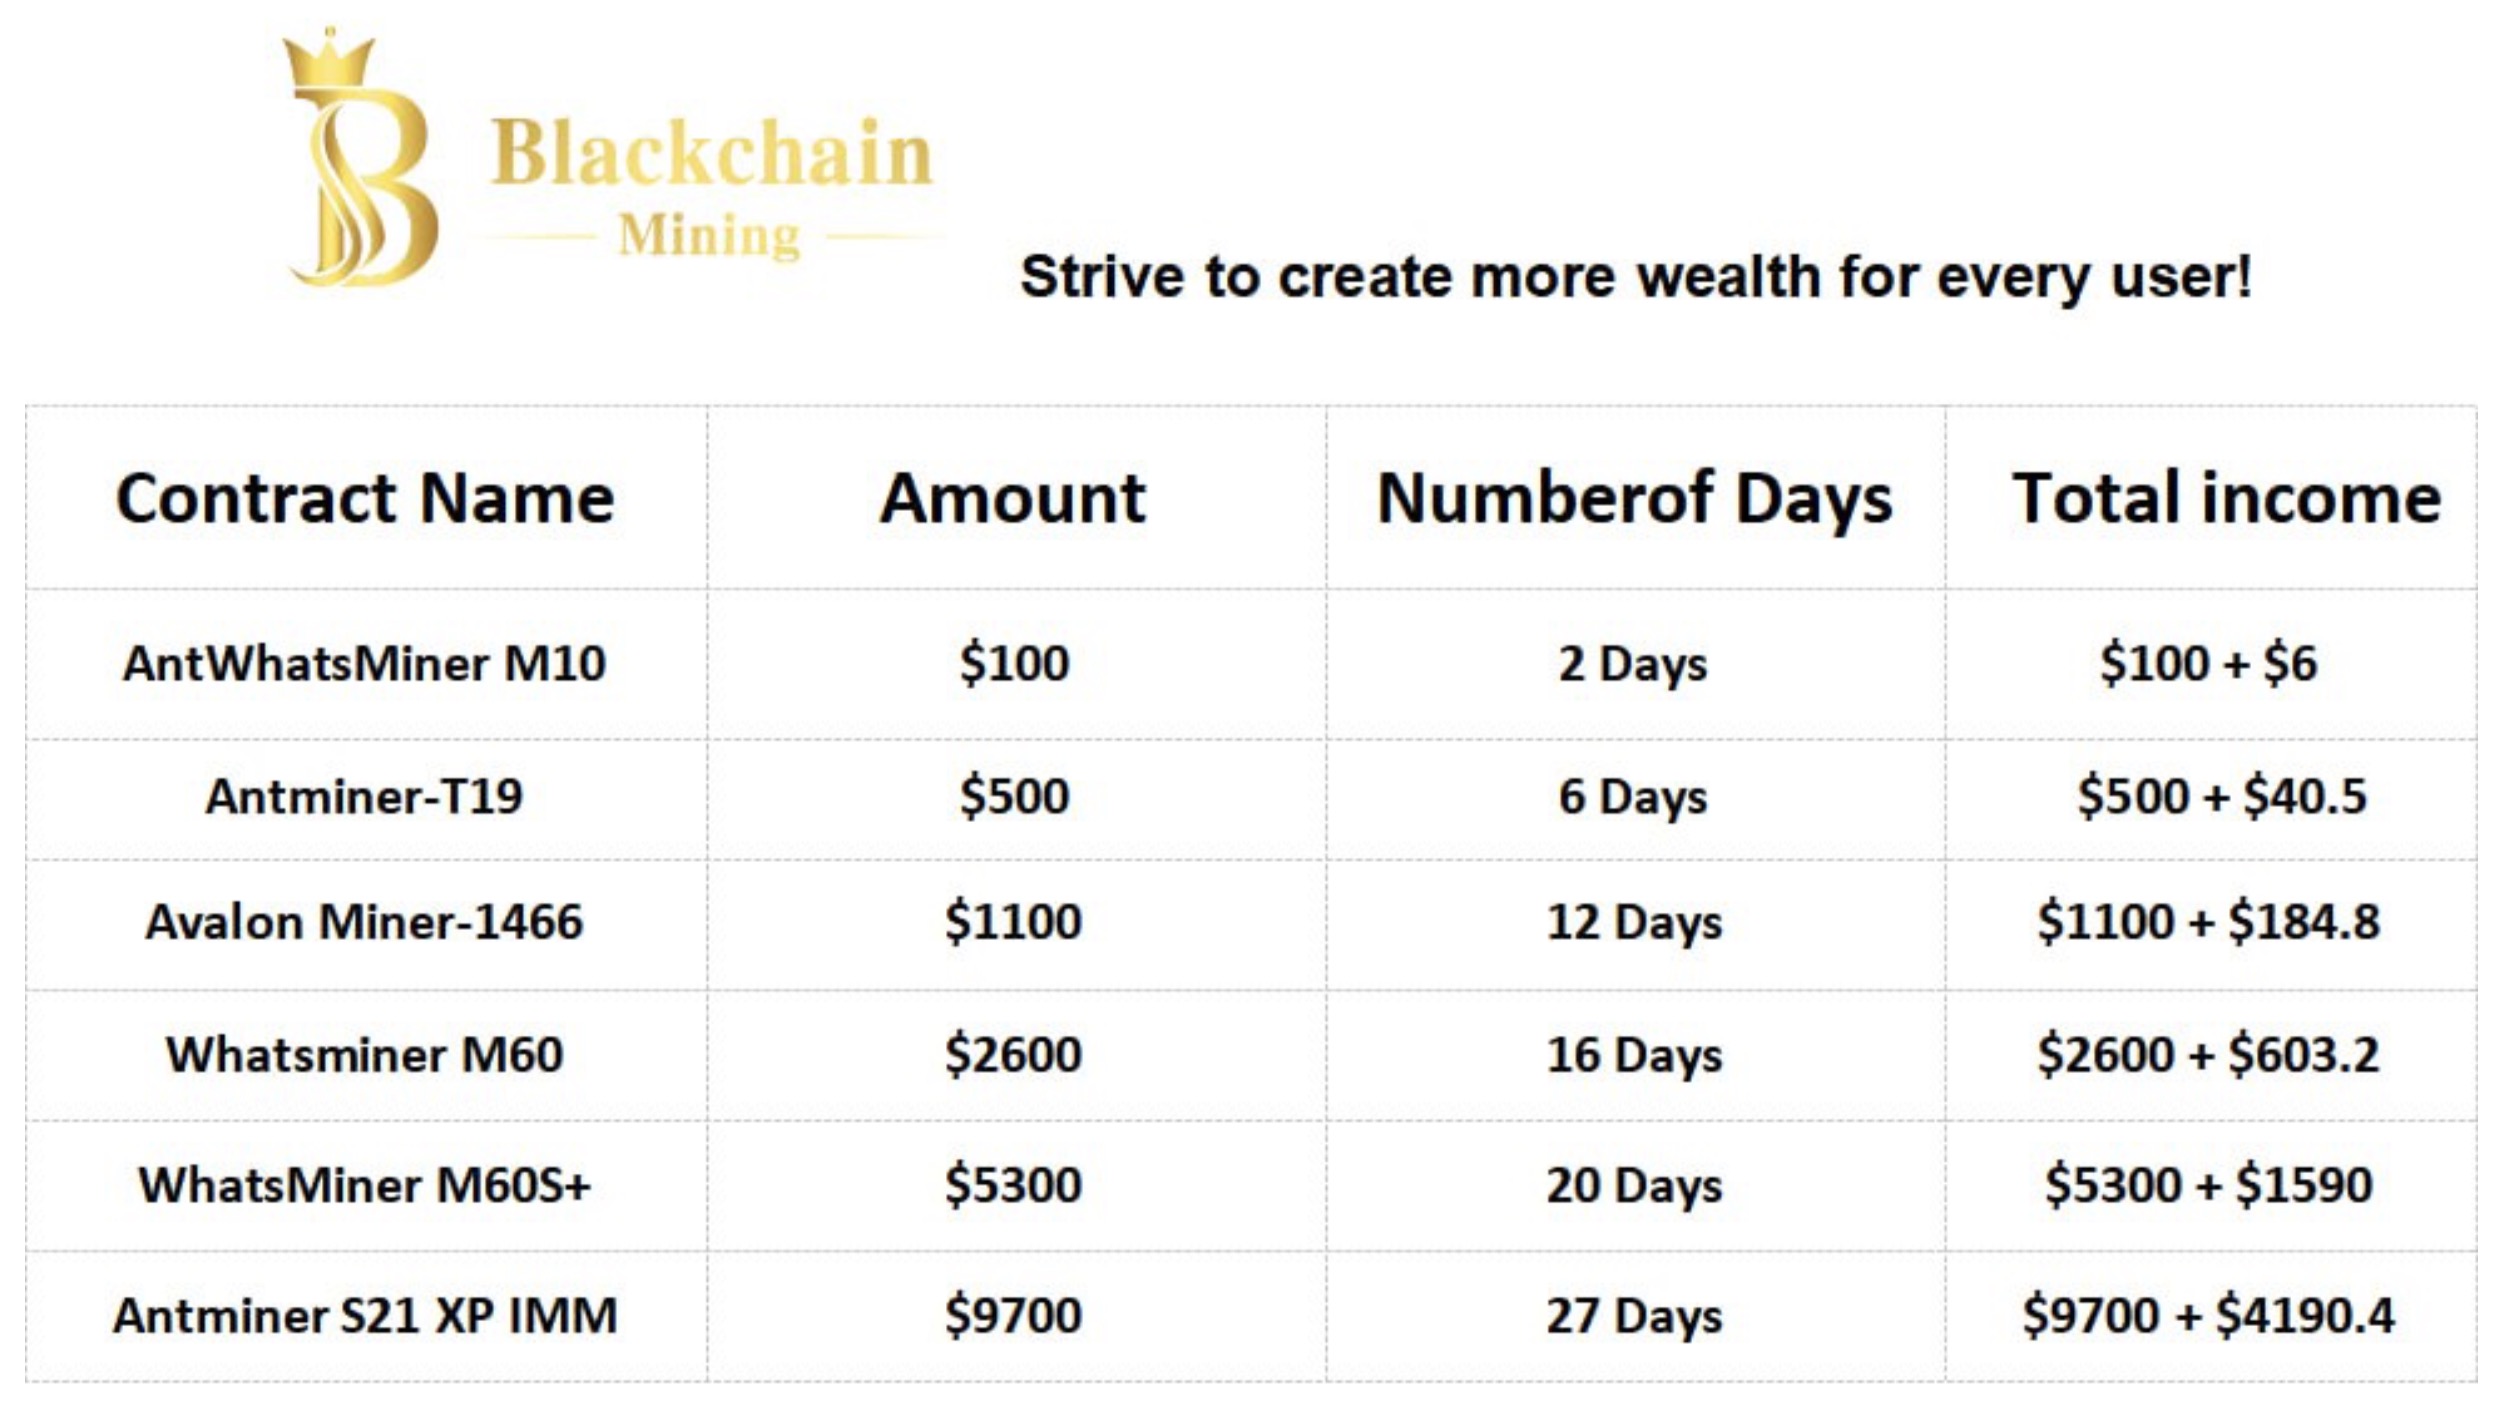The height and width of the screenshot is (1412, 2498).
Task: Select the 12 Days duration cell
Action: pyautogui.click(x=1634, y=922)
